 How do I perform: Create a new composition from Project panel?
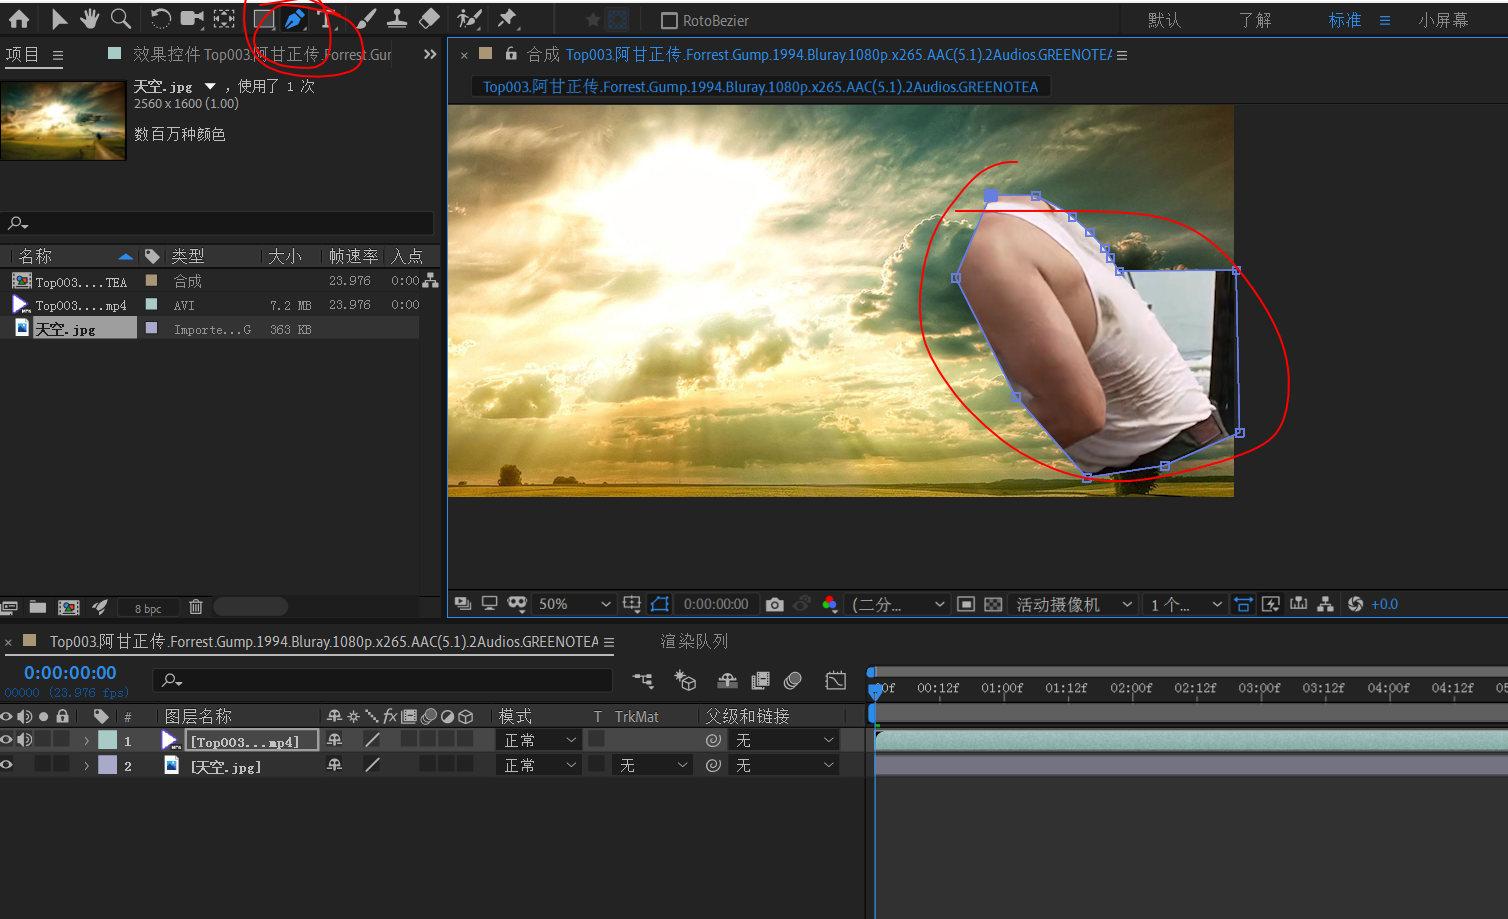click(x=69, y=607)
